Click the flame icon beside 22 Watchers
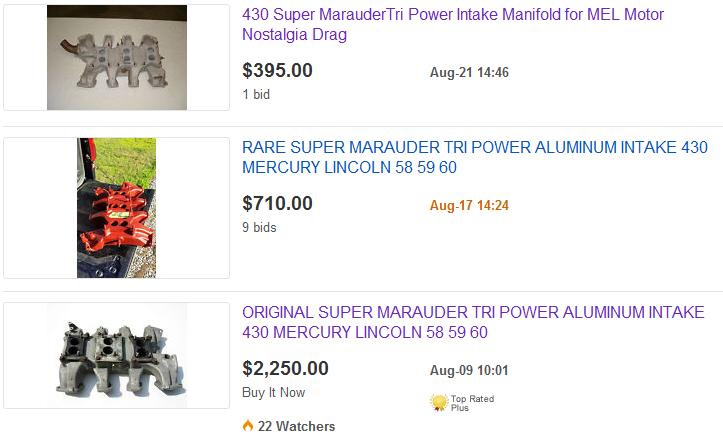The image size is (723, 439). pos(247,426)
